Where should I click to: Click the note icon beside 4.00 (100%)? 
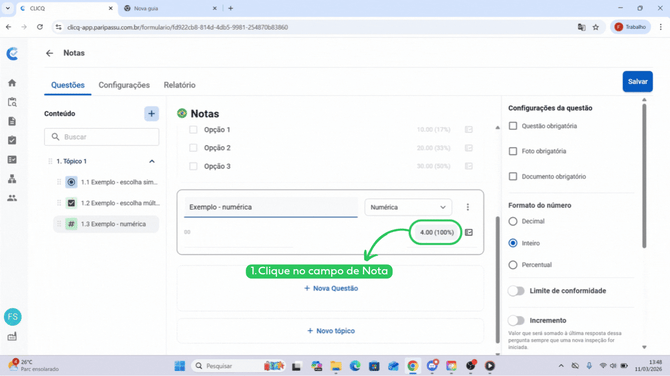point(469,232)
